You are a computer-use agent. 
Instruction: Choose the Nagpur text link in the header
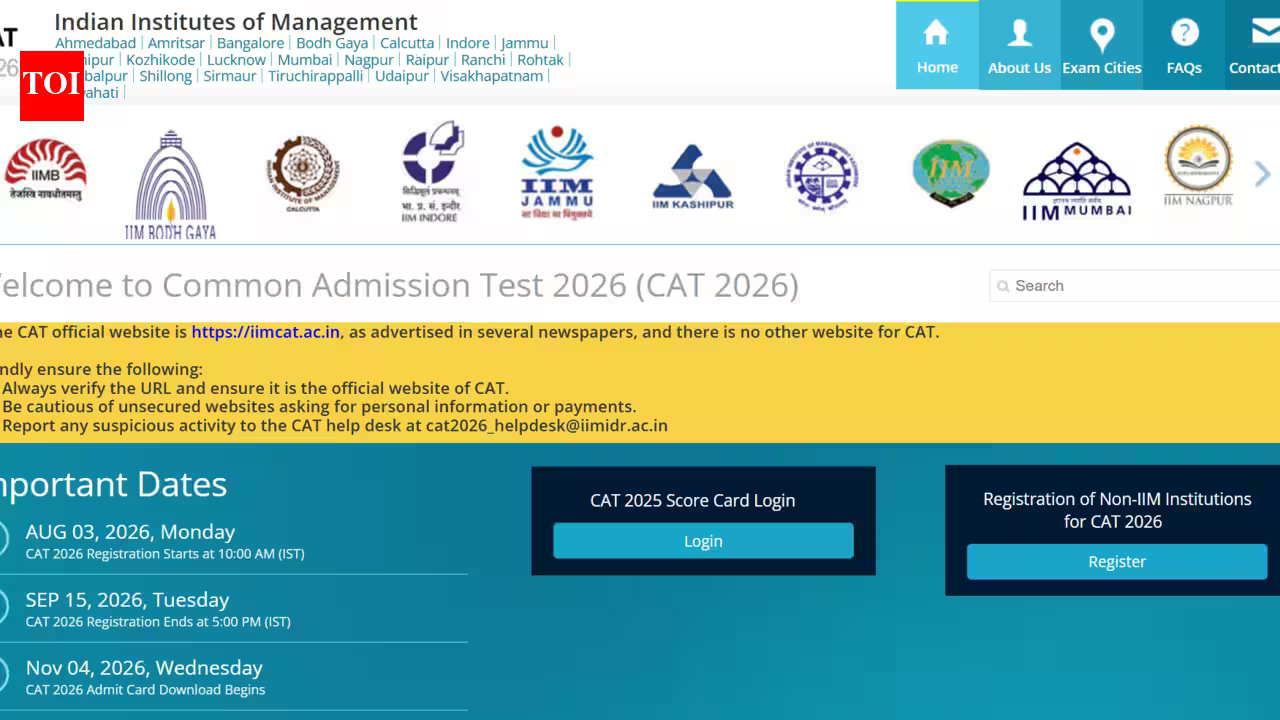pyautogui.click(x=369, y=60)
